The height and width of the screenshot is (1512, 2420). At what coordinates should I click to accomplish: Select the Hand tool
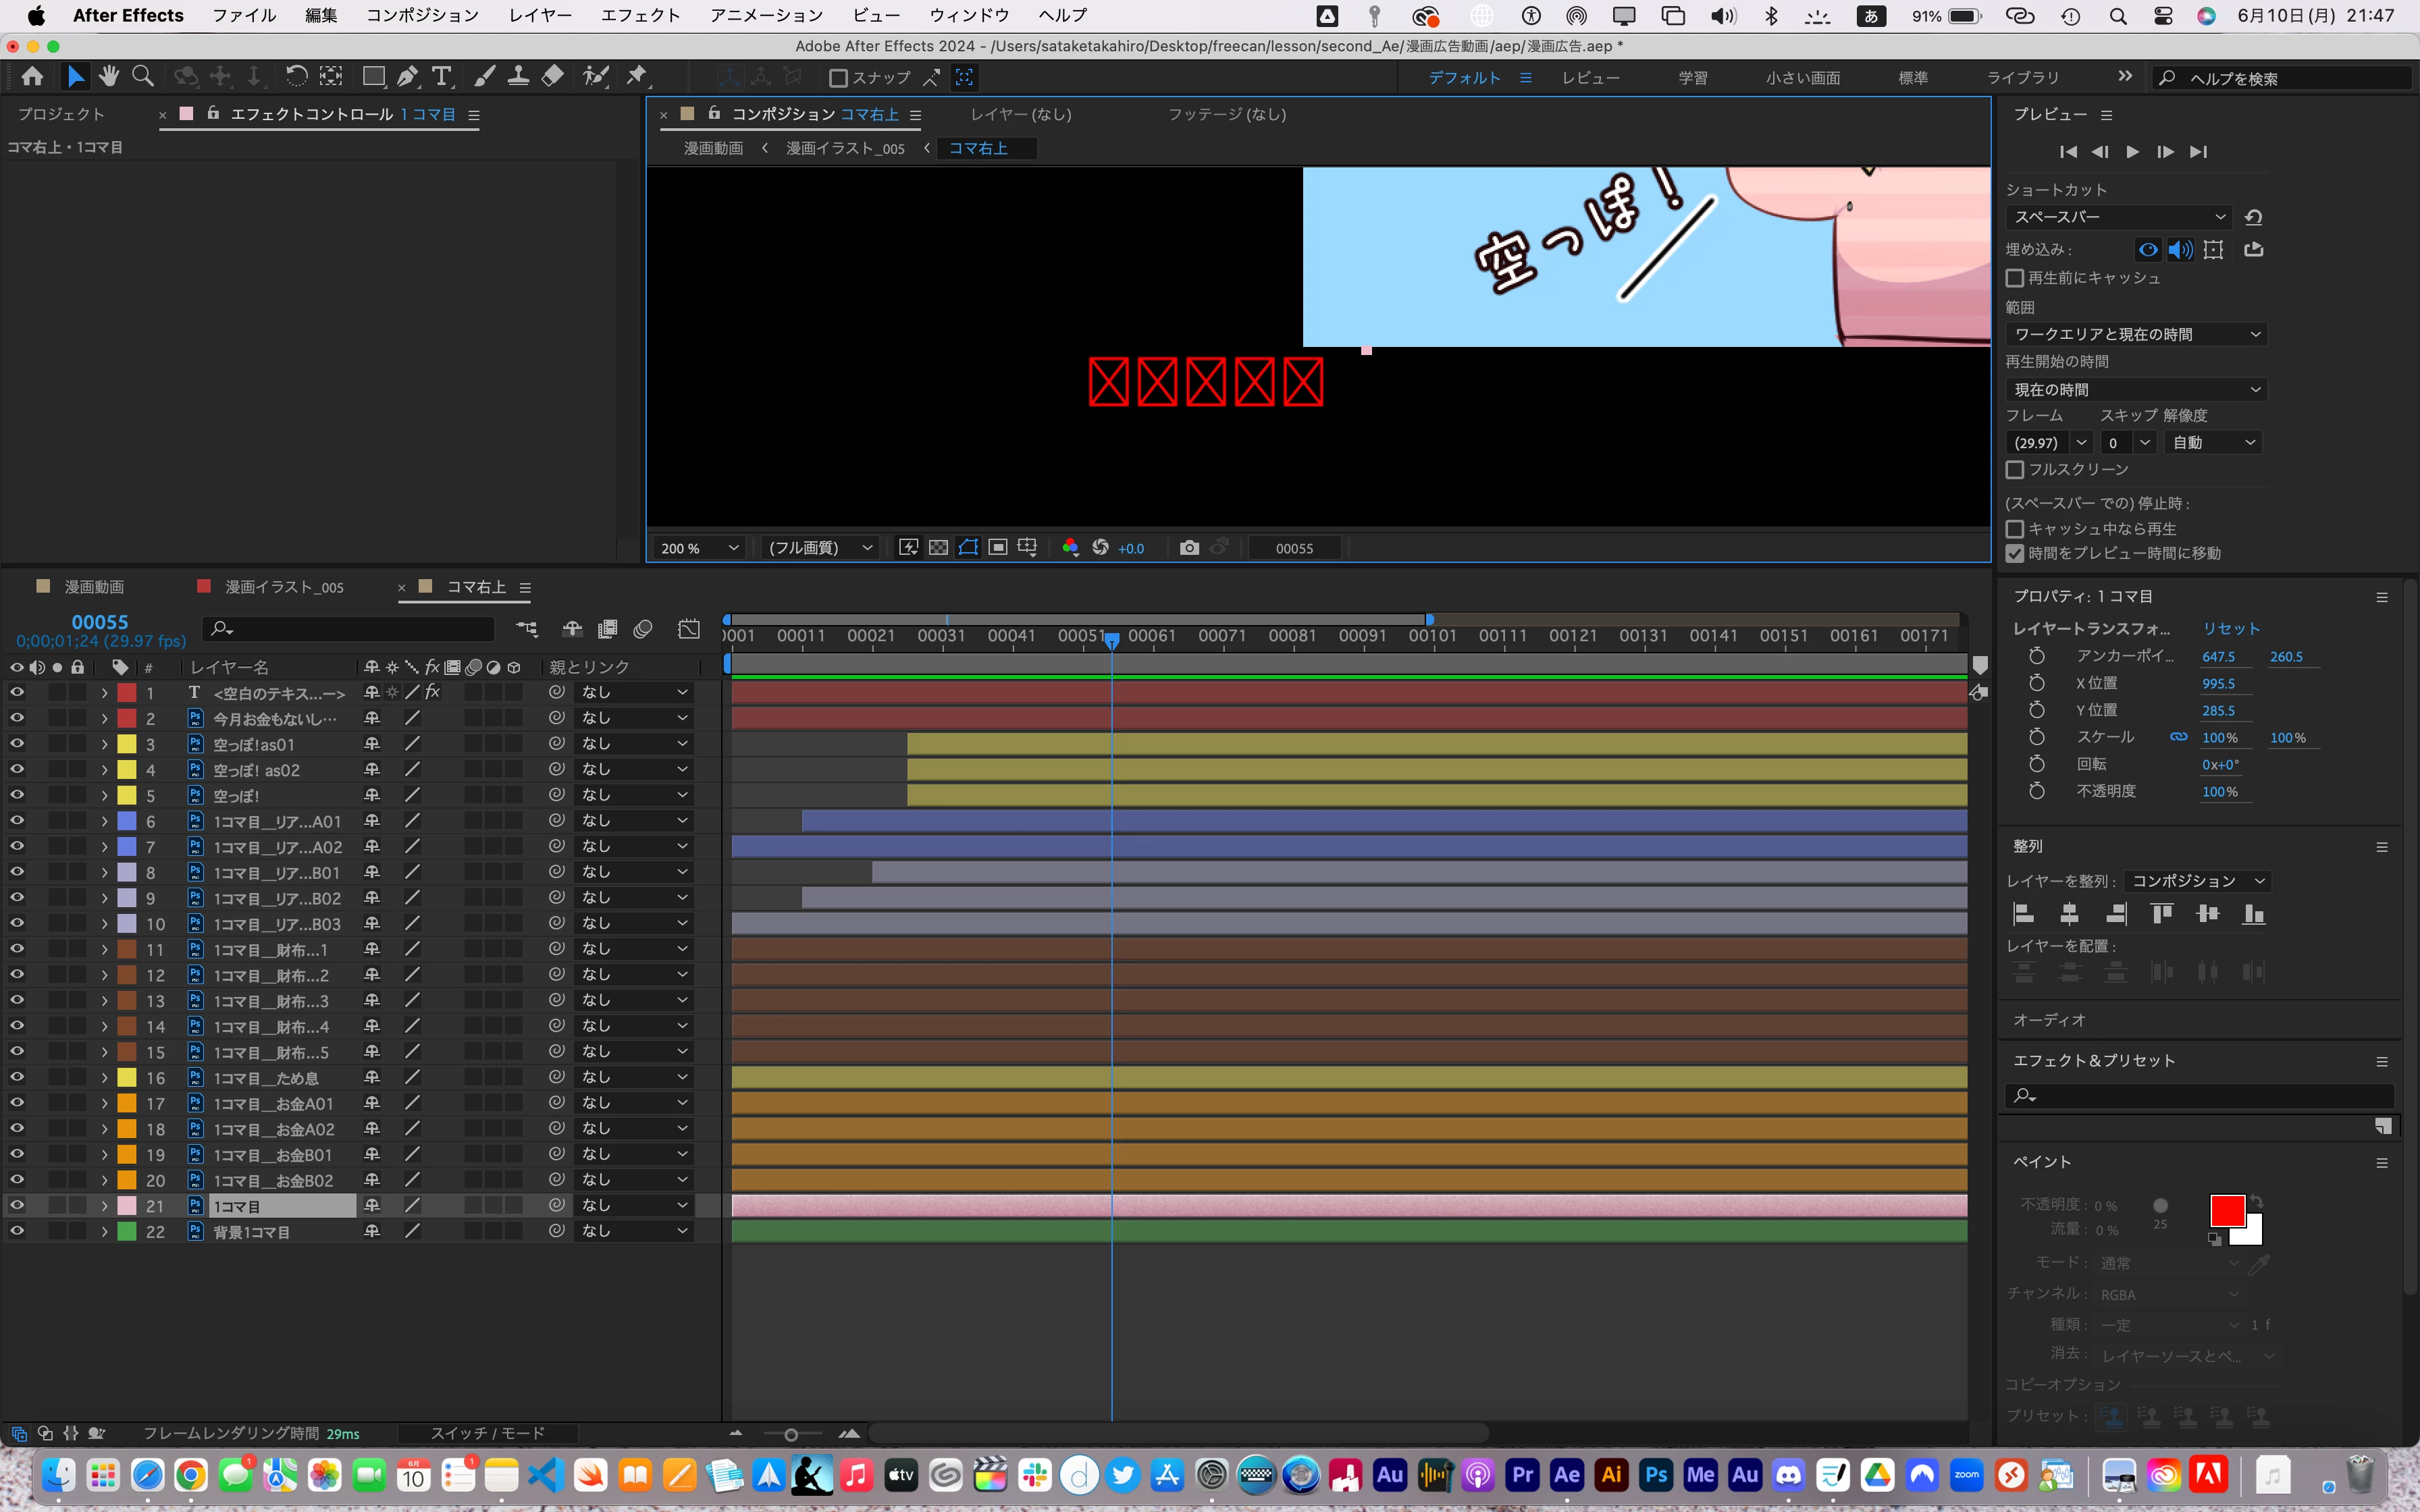109,76
